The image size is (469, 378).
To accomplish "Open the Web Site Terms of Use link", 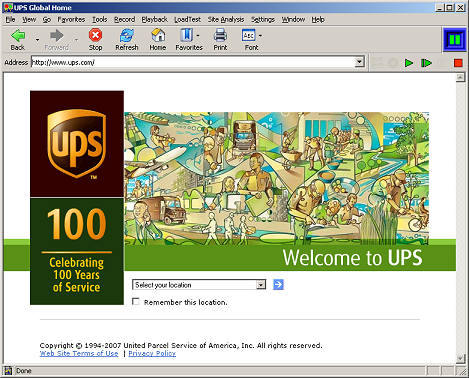I will click(x=79, y=353).
